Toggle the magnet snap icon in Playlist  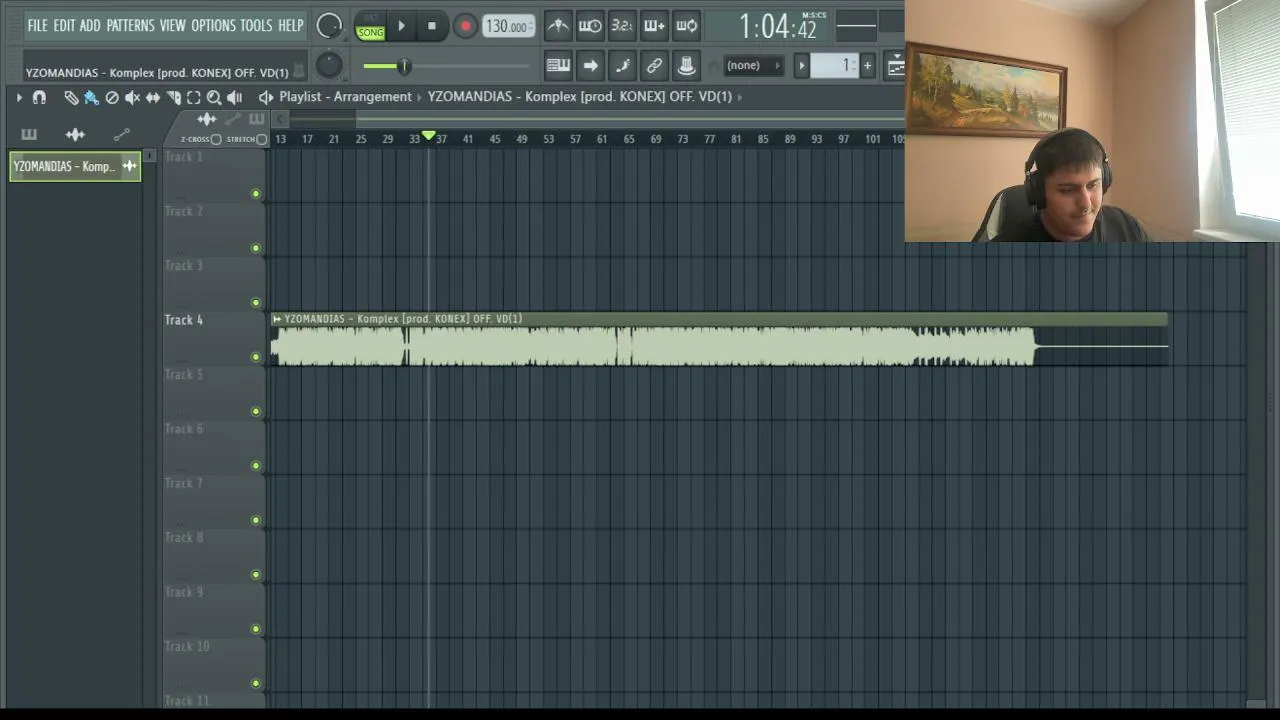[39, 97]
